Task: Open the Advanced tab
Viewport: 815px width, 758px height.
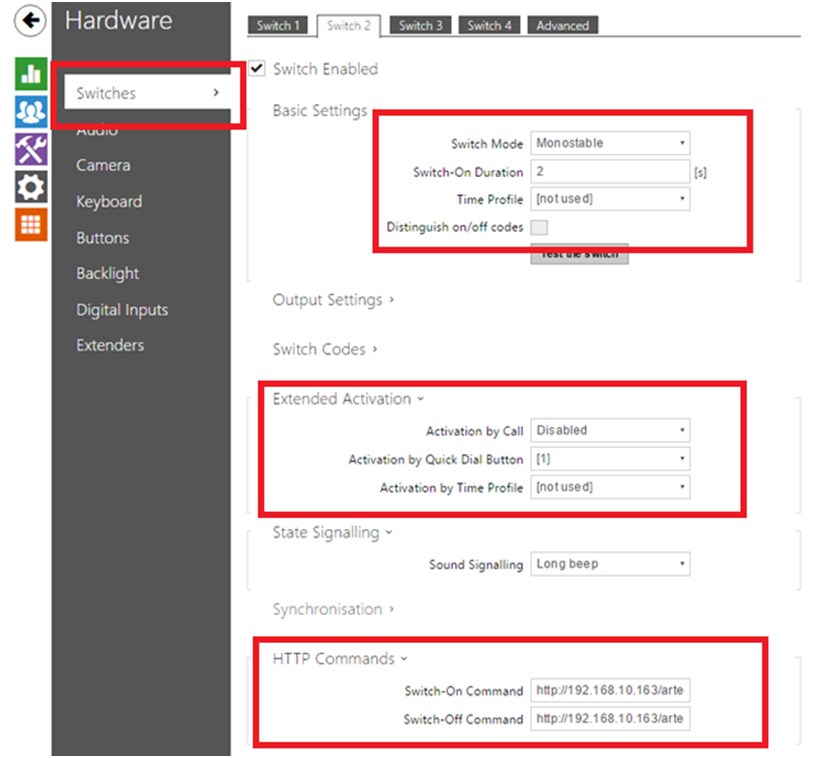Action: pos(562,26)
